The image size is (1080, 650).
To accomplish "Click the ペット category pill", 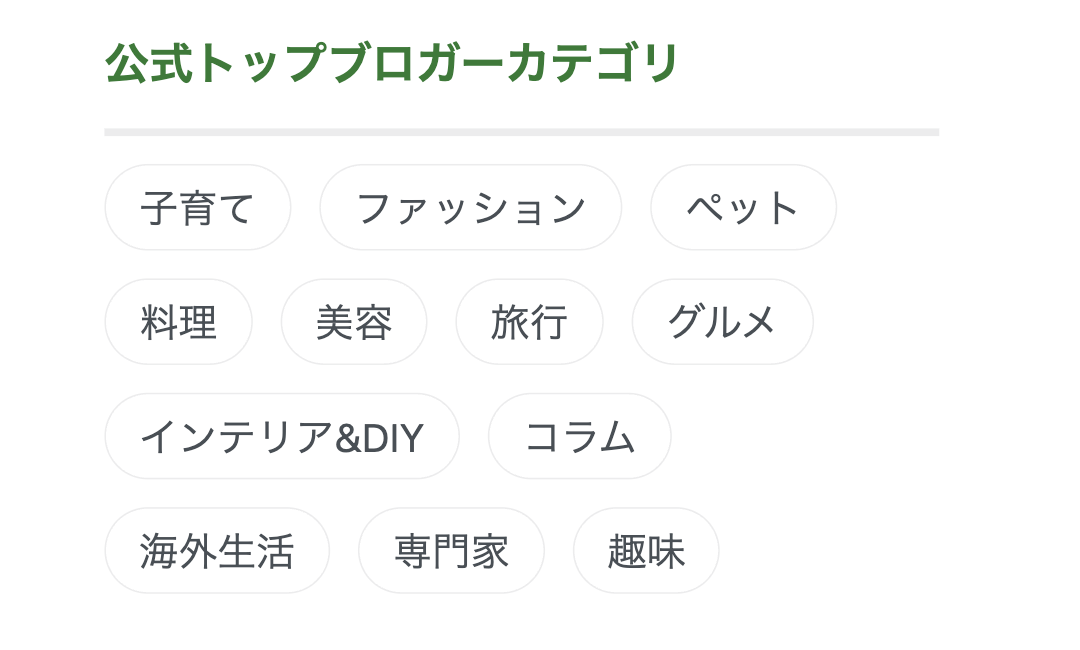I will coord(743,208).
